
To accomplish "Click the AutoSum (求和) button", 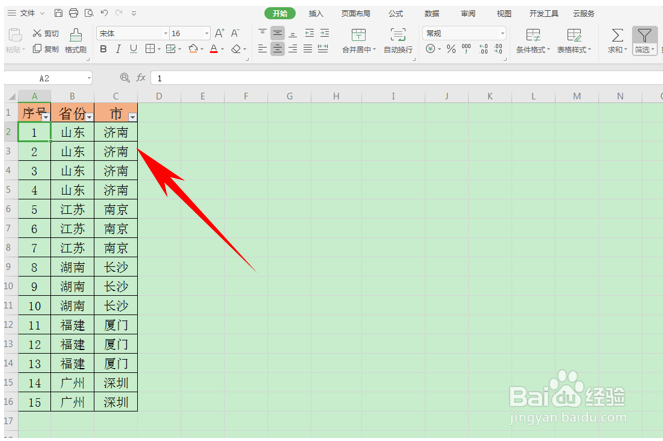I will tap(617, 41).
